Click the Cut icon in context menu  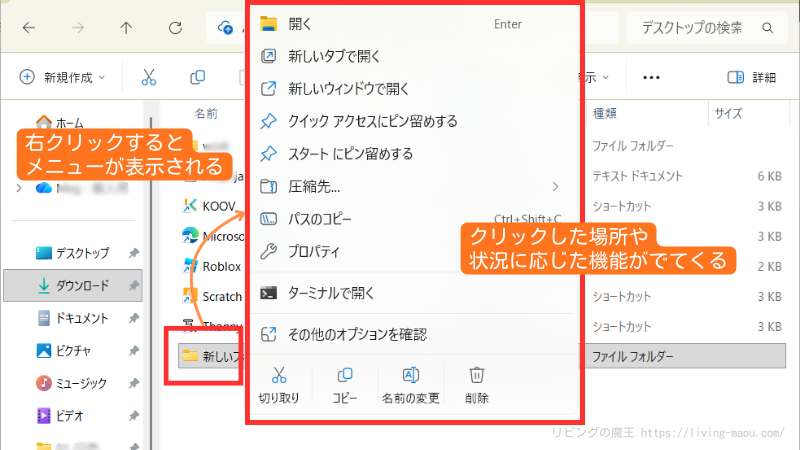click(x=279, y=377)
